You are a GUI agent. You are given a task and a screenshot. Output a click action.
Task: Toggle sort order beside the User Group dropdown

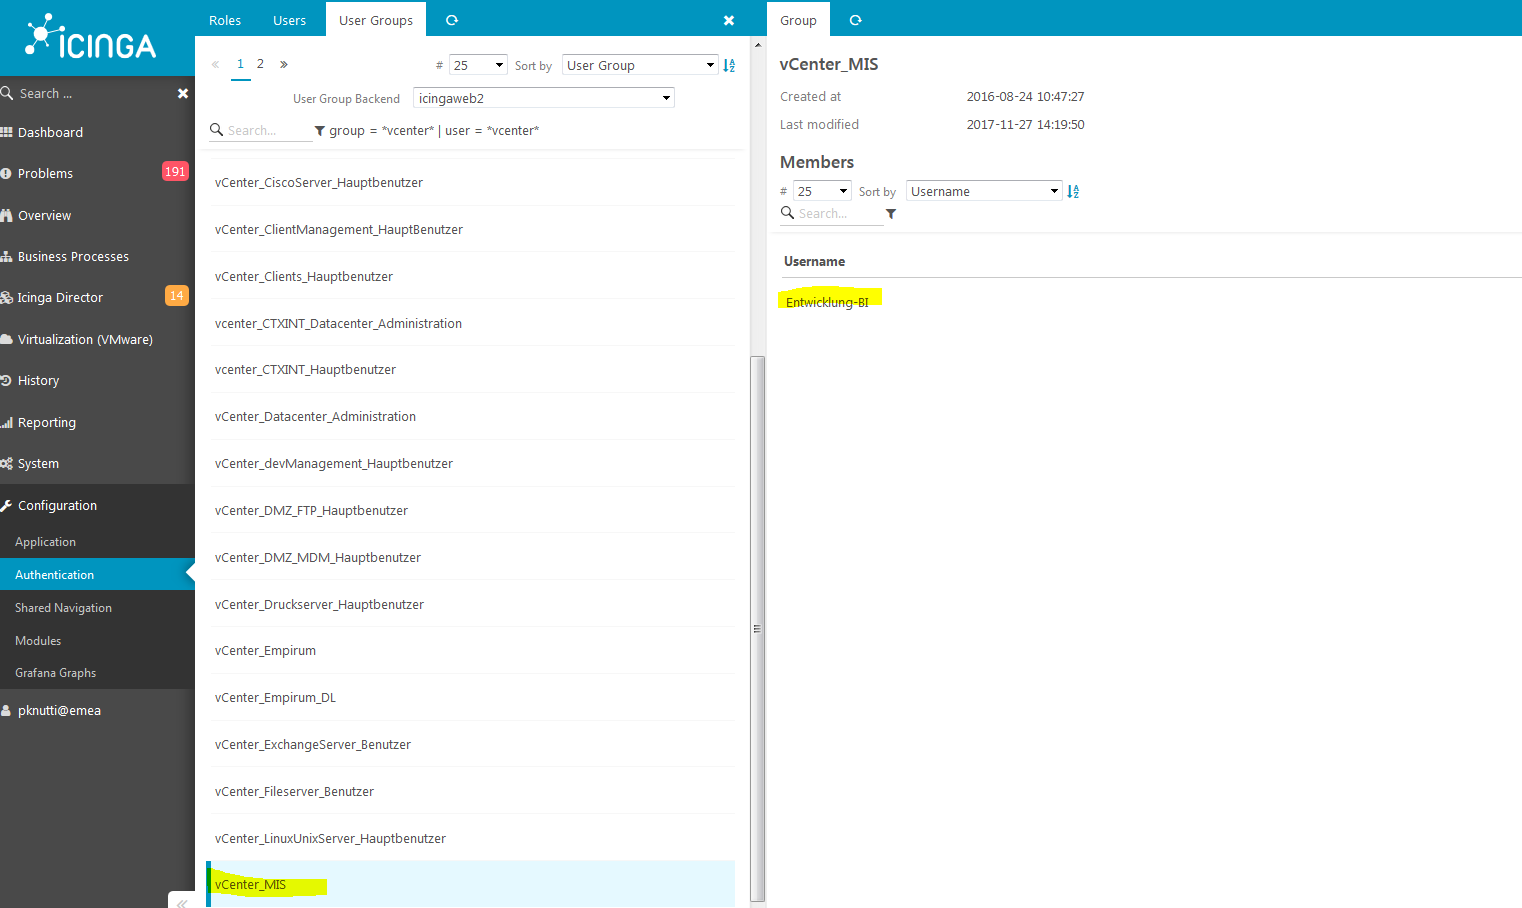click(729, 64)
